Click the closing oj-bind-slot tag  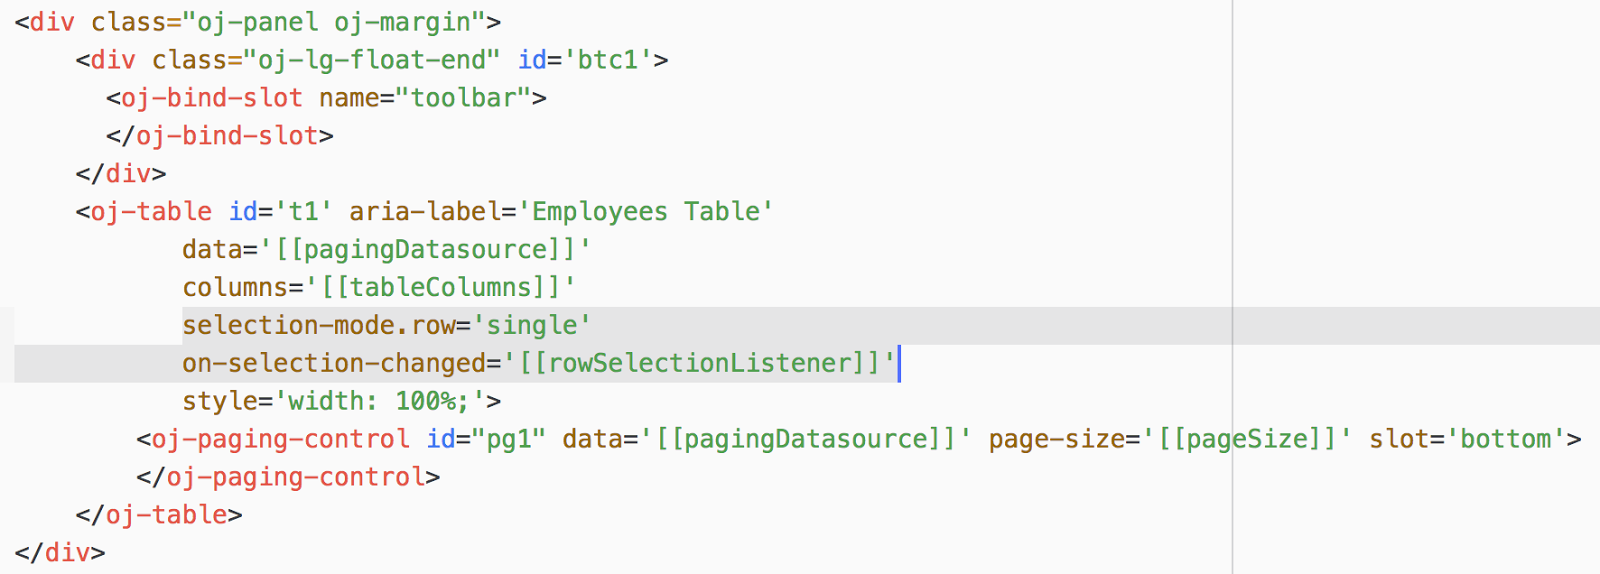pyautogui.click(x=220, y=135)
